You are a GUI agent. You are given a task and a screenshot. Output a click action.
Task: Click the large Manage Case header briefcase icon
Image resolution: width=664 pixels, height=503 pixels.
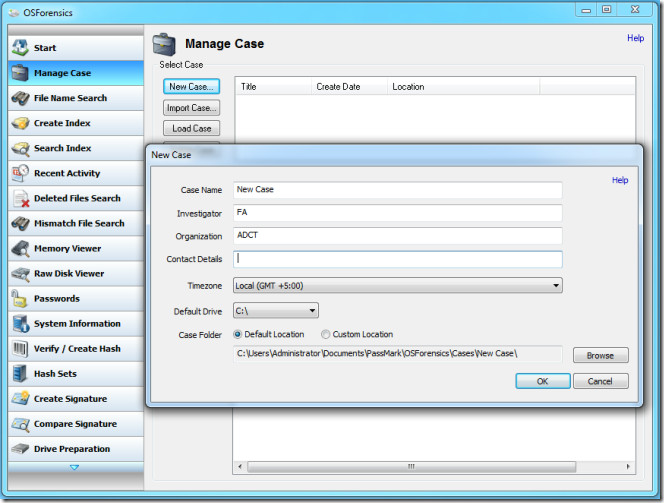tap(164, 44)
